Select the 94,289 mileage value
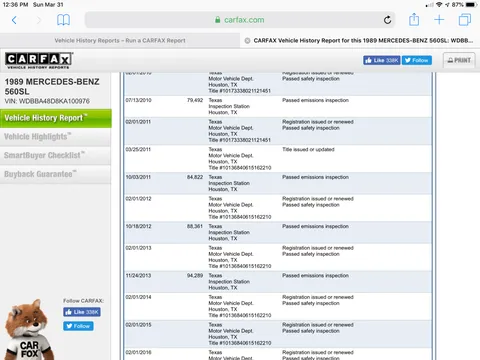Screen dimensions: 480x360 tap(195, 276)
